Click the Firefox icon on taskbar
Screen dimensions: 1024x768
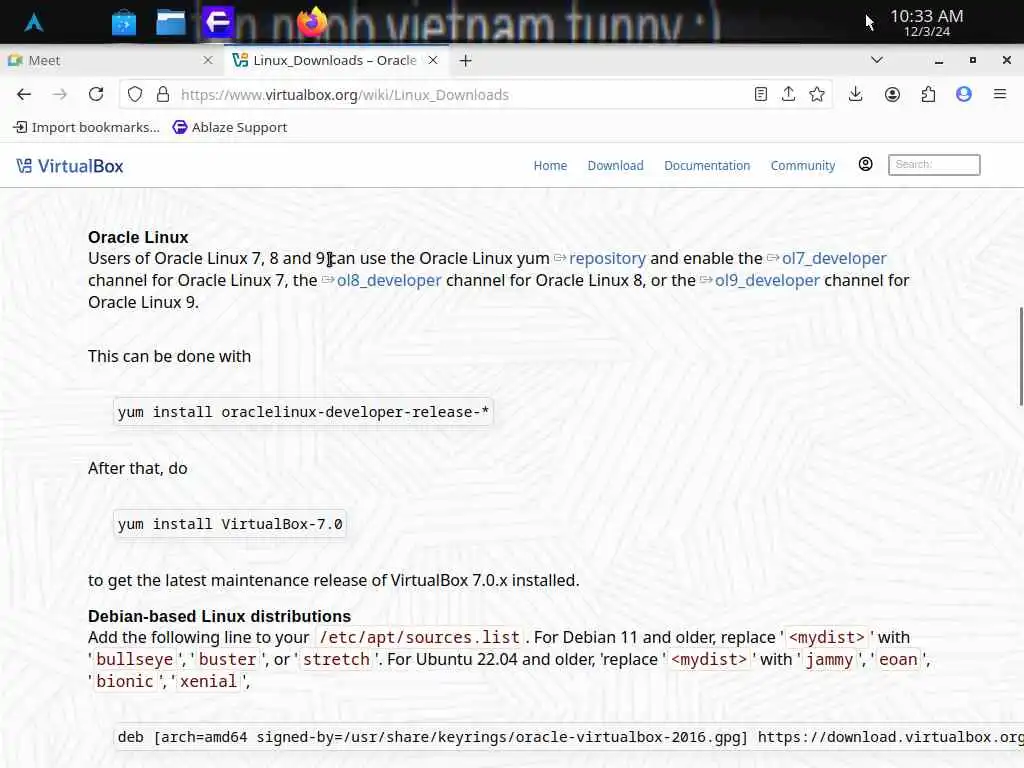(x=312, y=22)
